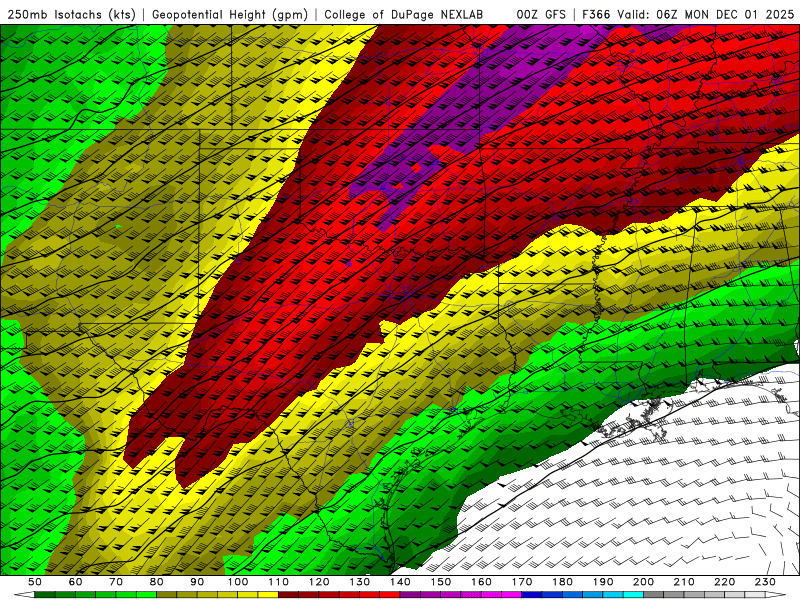
Task: Select the 170 label on the color scale
Action: click(x=522, y=582)
